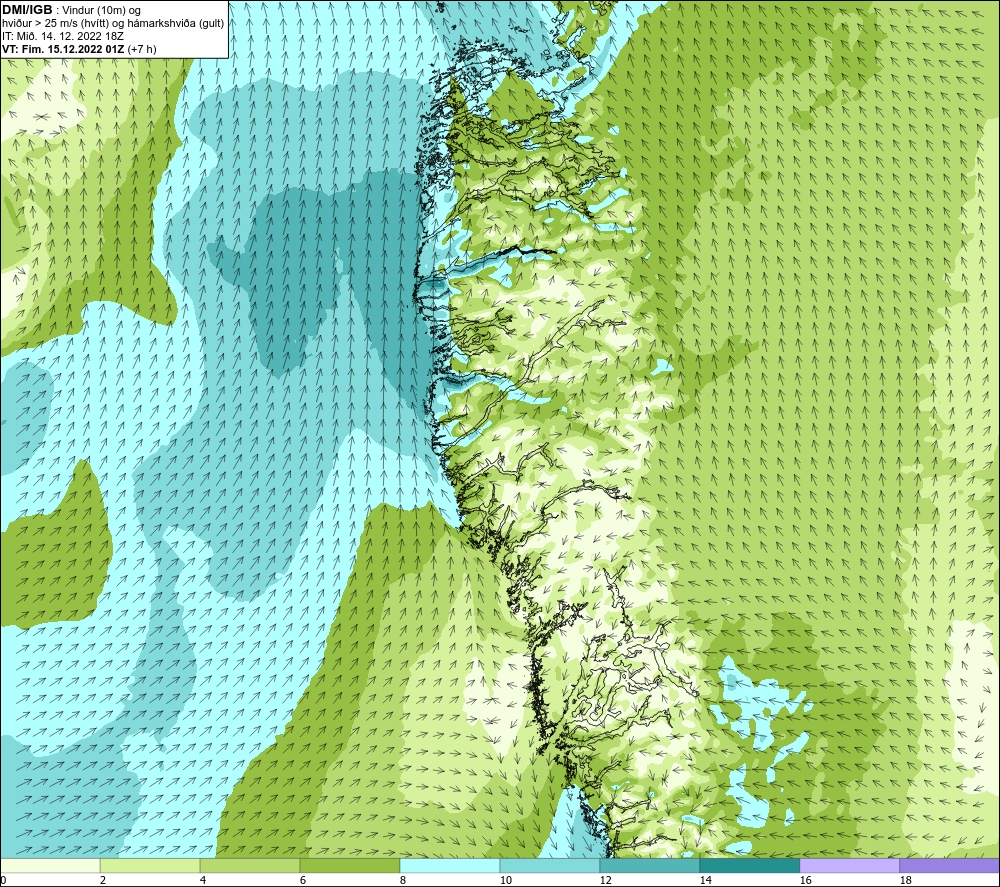
Task: Click the 'IT: Mið. 14. 12. 2022 18Z' line
Action: [62, 36]
